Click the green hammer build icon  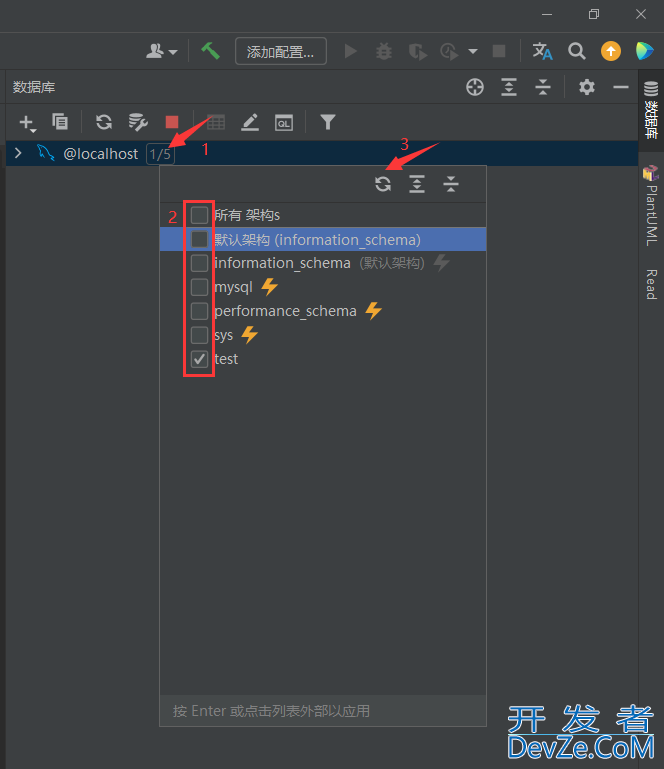[x=210, y=51]
